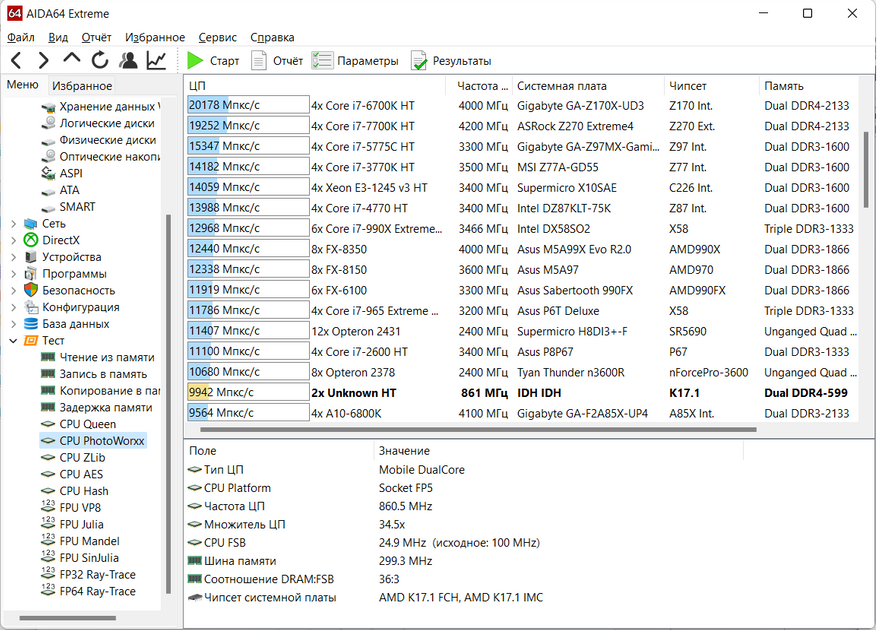The width and height of the screenshot is (877, 630).
Task: Expand the Сеть tree node
Action: [x=12, y=224]
